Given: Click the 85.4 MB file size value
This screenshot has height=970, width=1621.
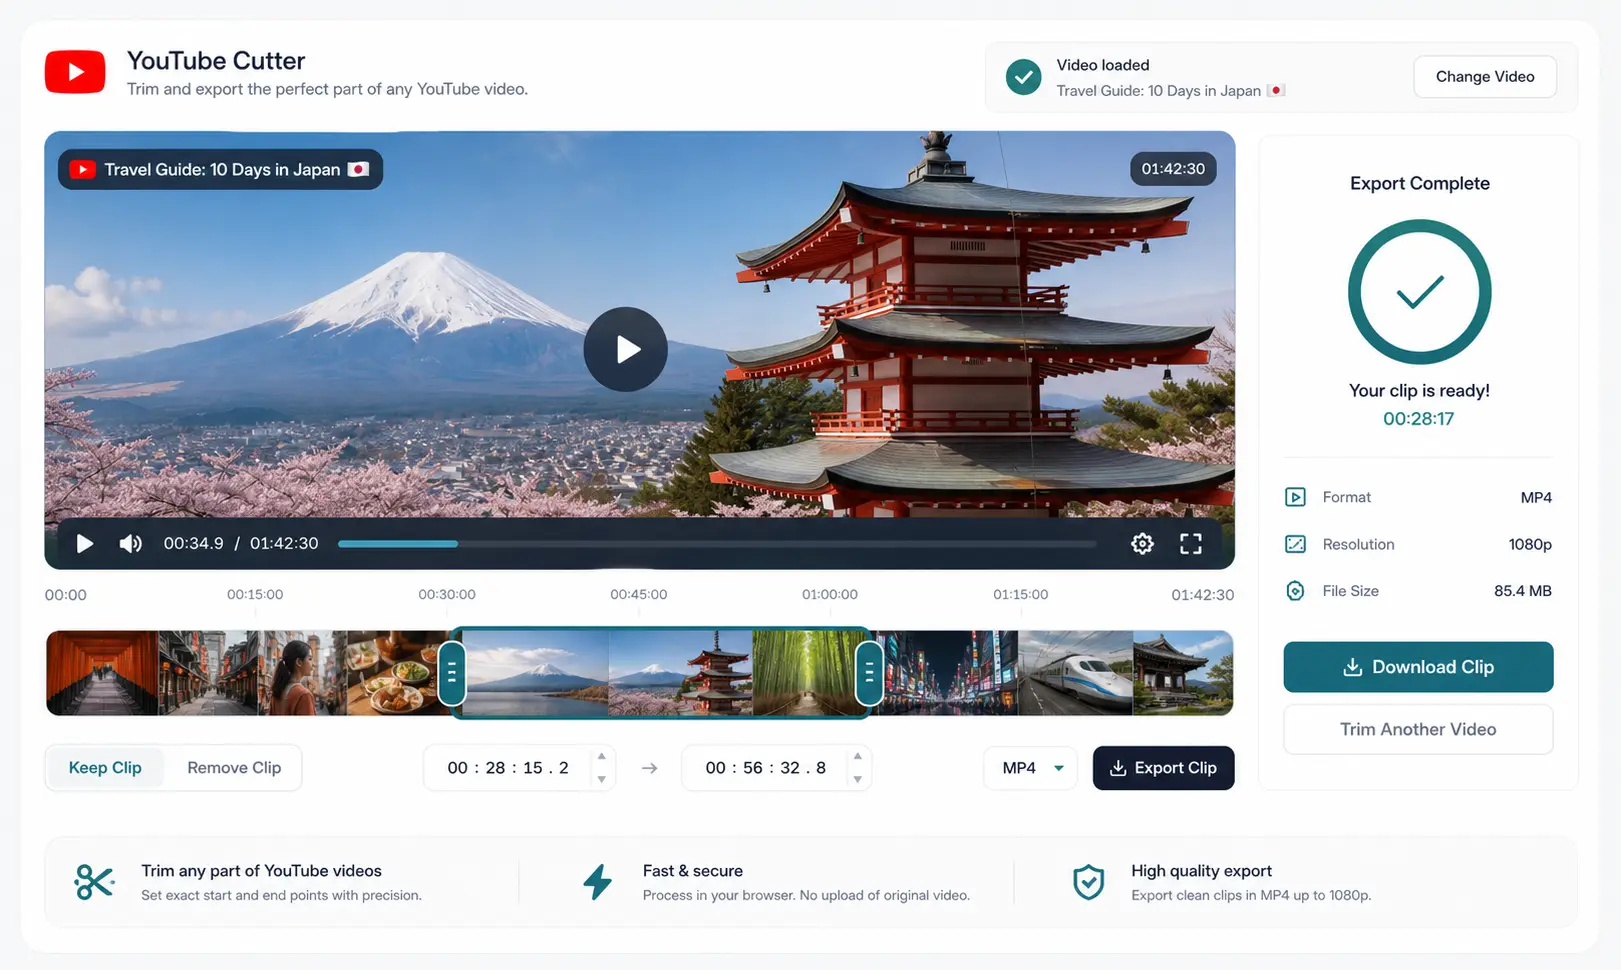Looking at the screenshot, I should click(1522, 591).
